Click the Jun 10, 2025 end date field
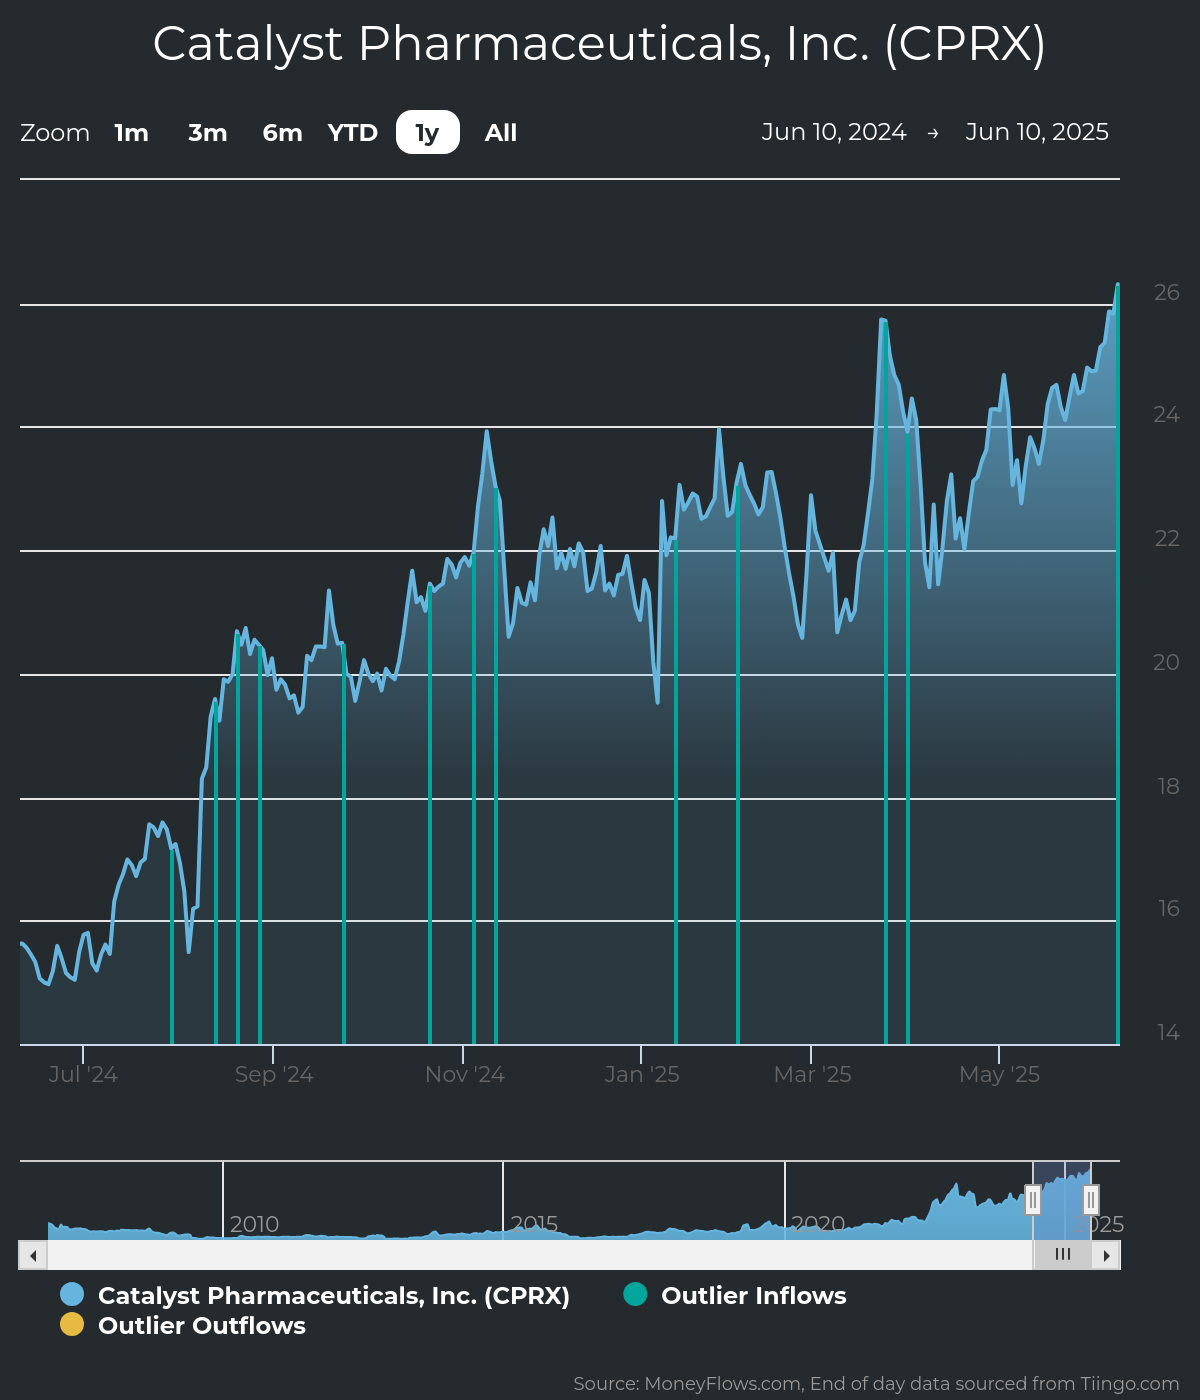 (x=1037, y=132)
